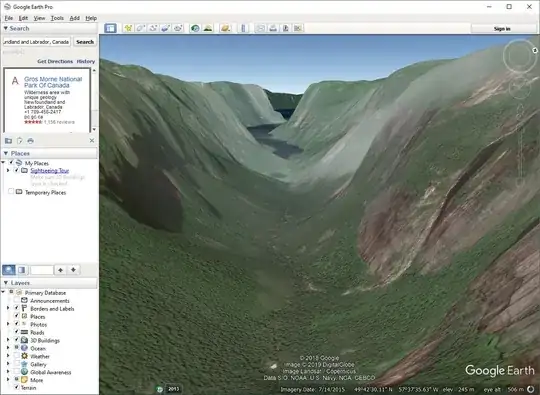
Task: Clear search results with the X icon
Action: pos(92,141)
